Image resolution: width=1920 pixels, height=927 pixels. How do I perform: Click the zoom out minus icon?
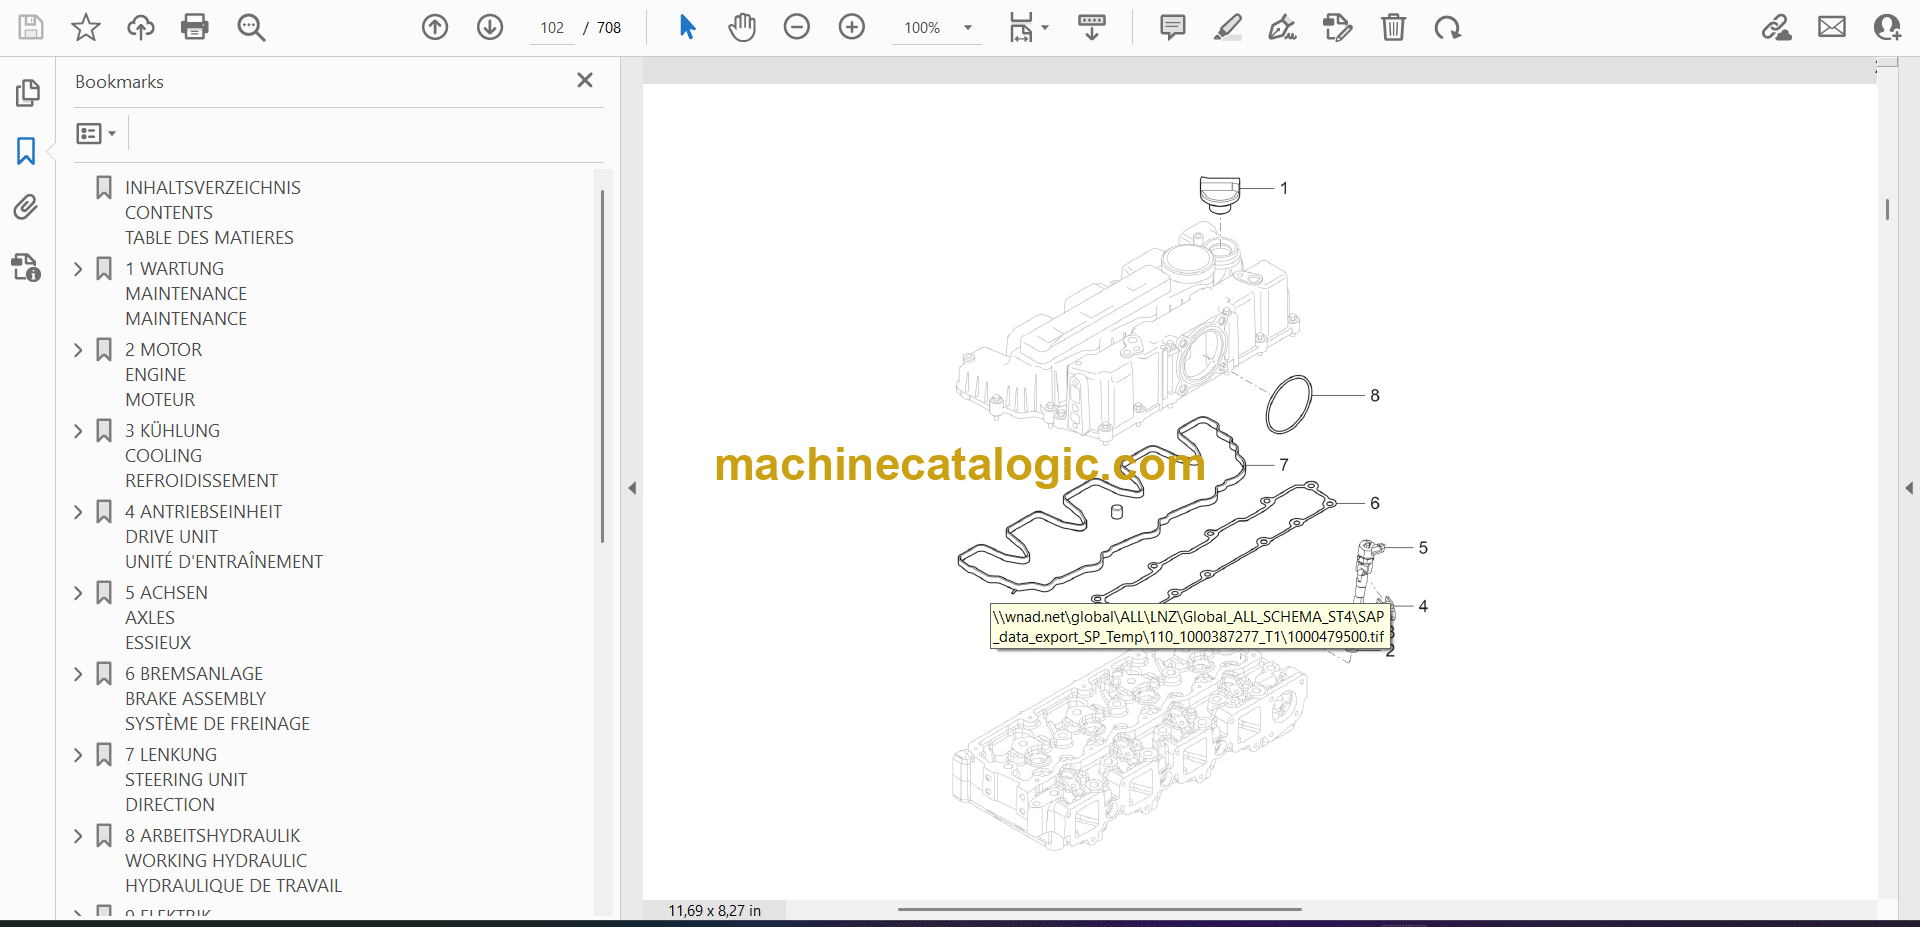tap(796, 27)
